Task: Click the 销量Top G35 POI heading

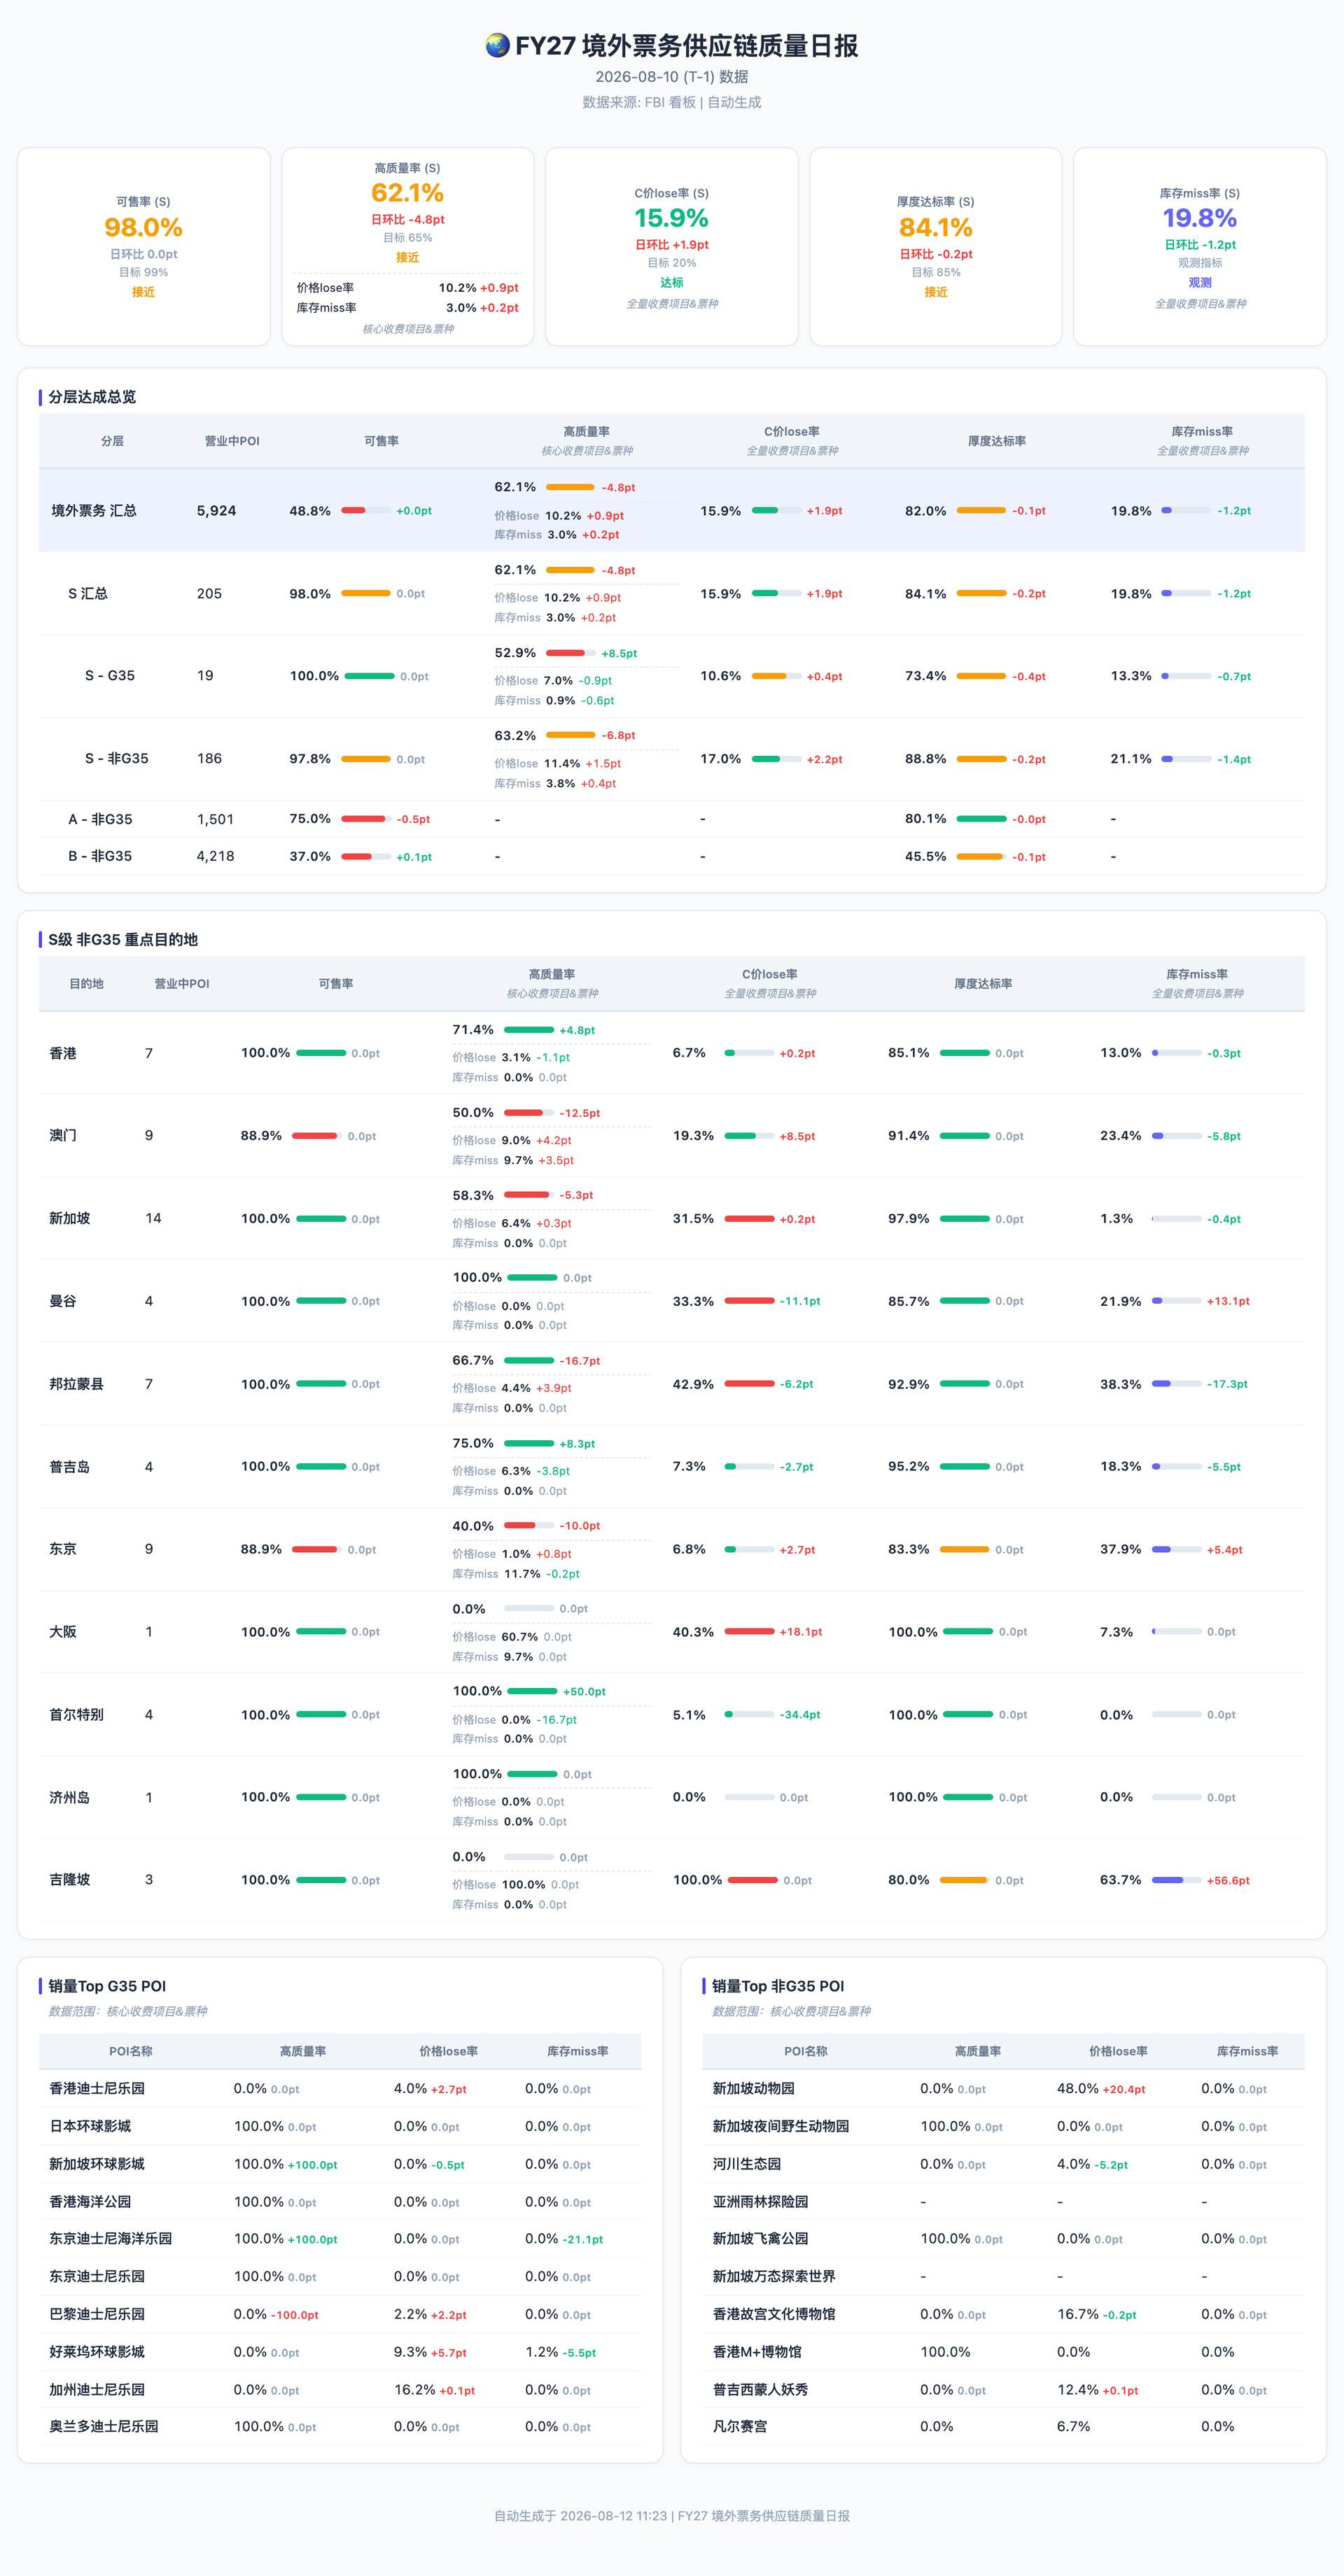Action: tap(107, 1986)
